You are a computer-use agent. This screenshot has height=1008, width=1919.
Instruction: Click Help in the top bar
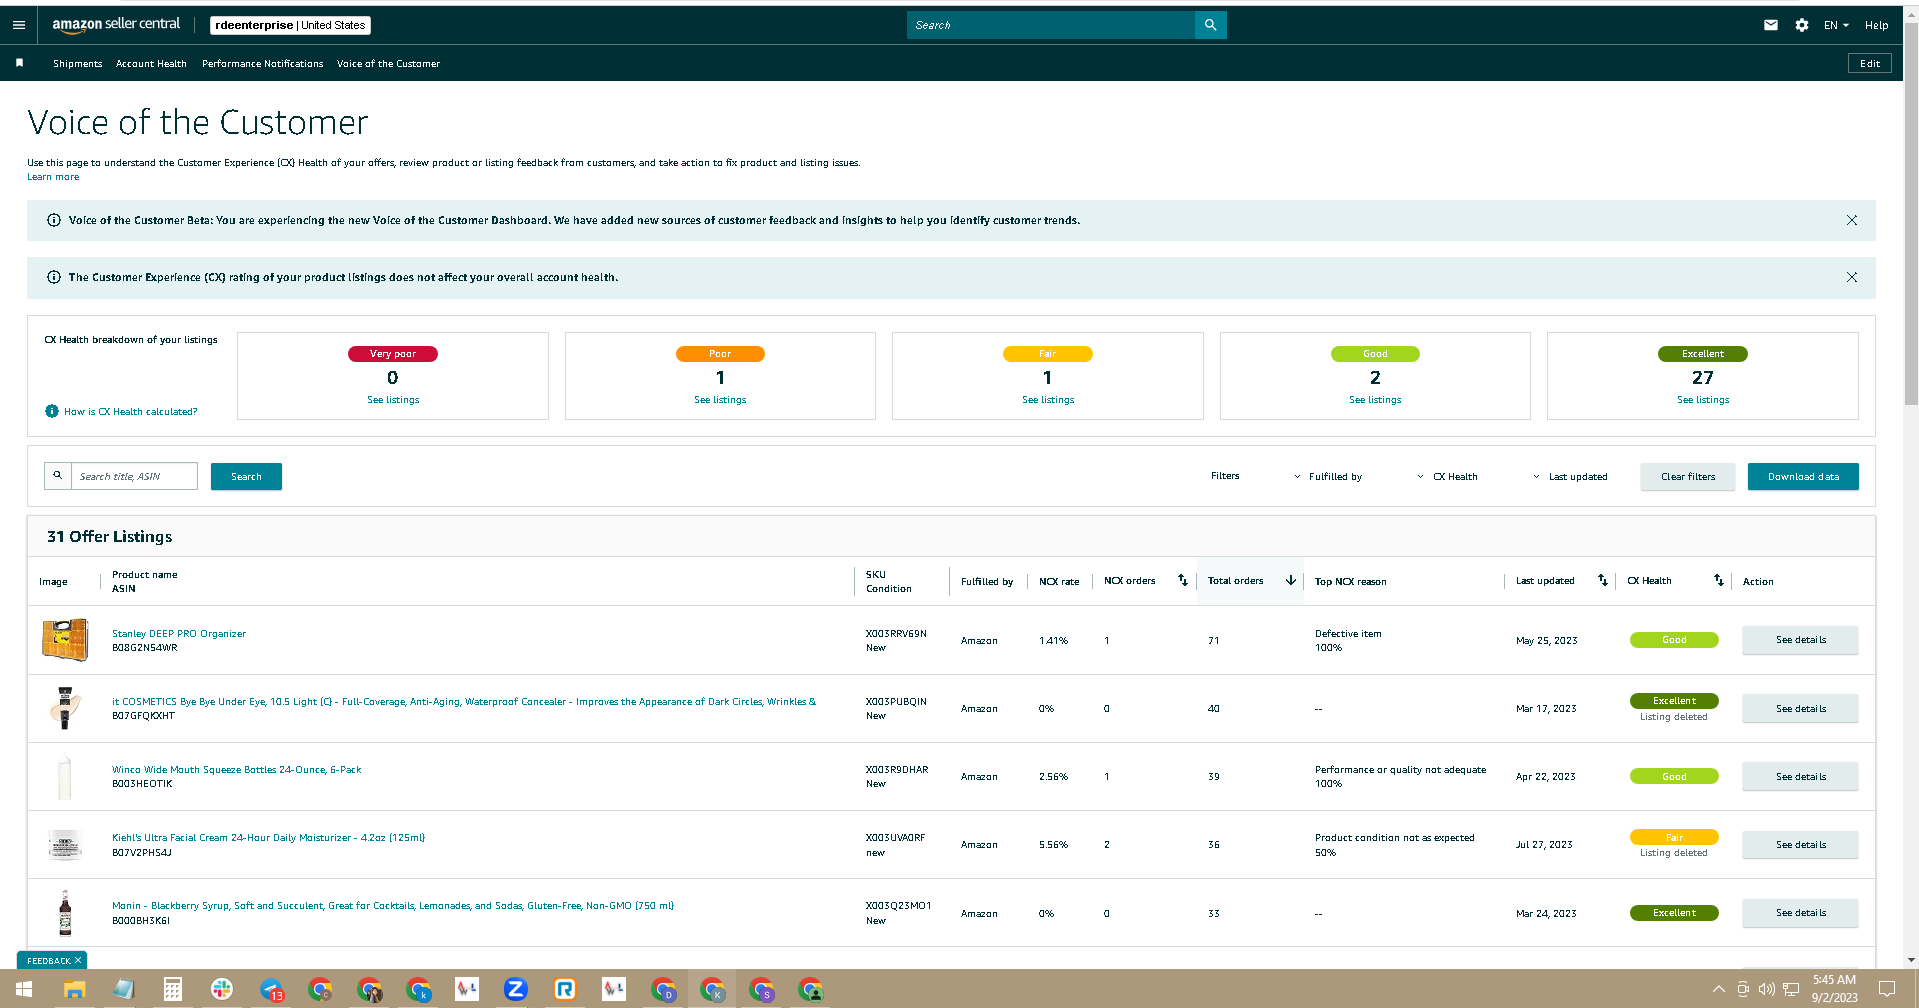(x=1876, y=25)
